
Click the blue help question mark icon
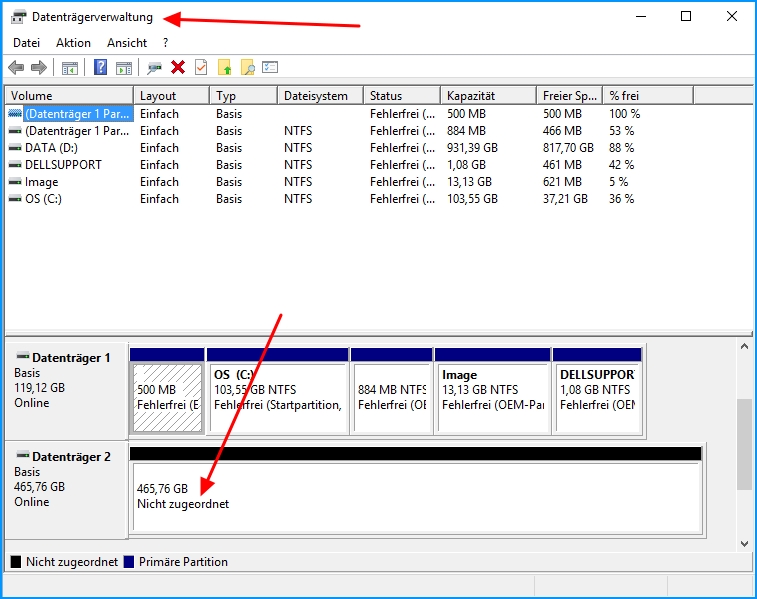[100, 68]
